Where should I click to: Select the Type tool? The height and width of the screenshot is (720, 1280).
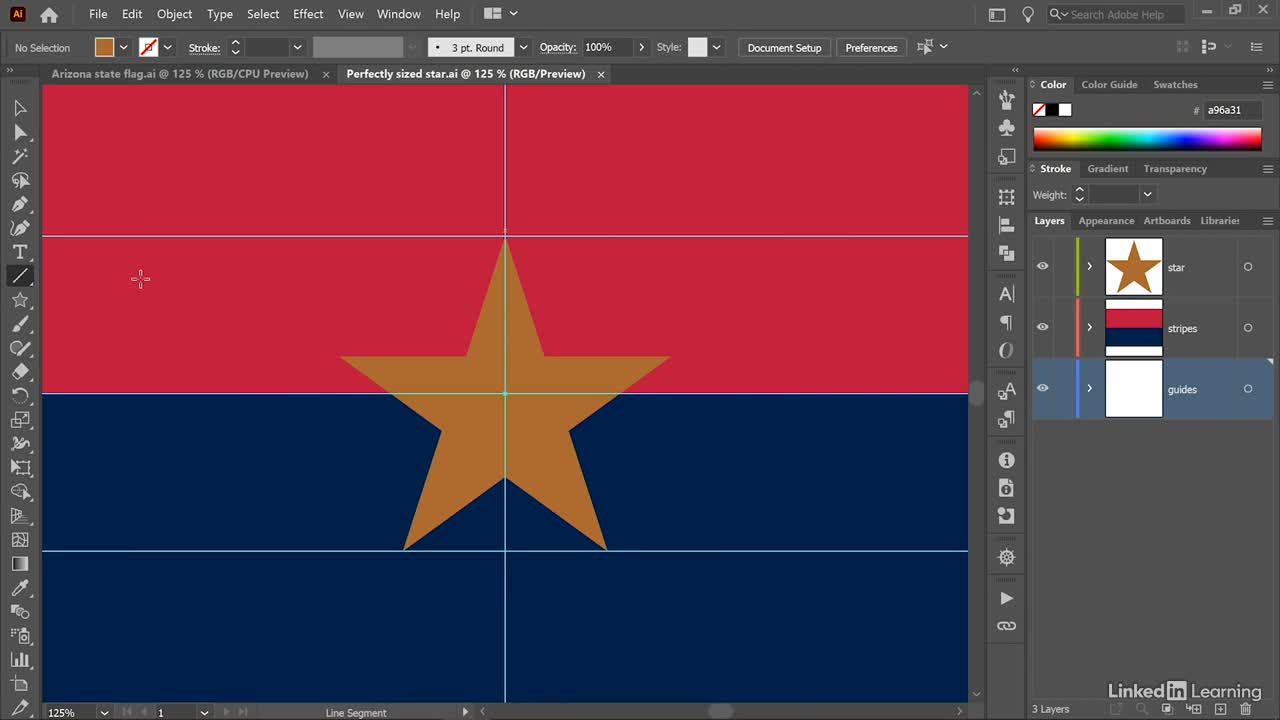[x=20, y=252]
